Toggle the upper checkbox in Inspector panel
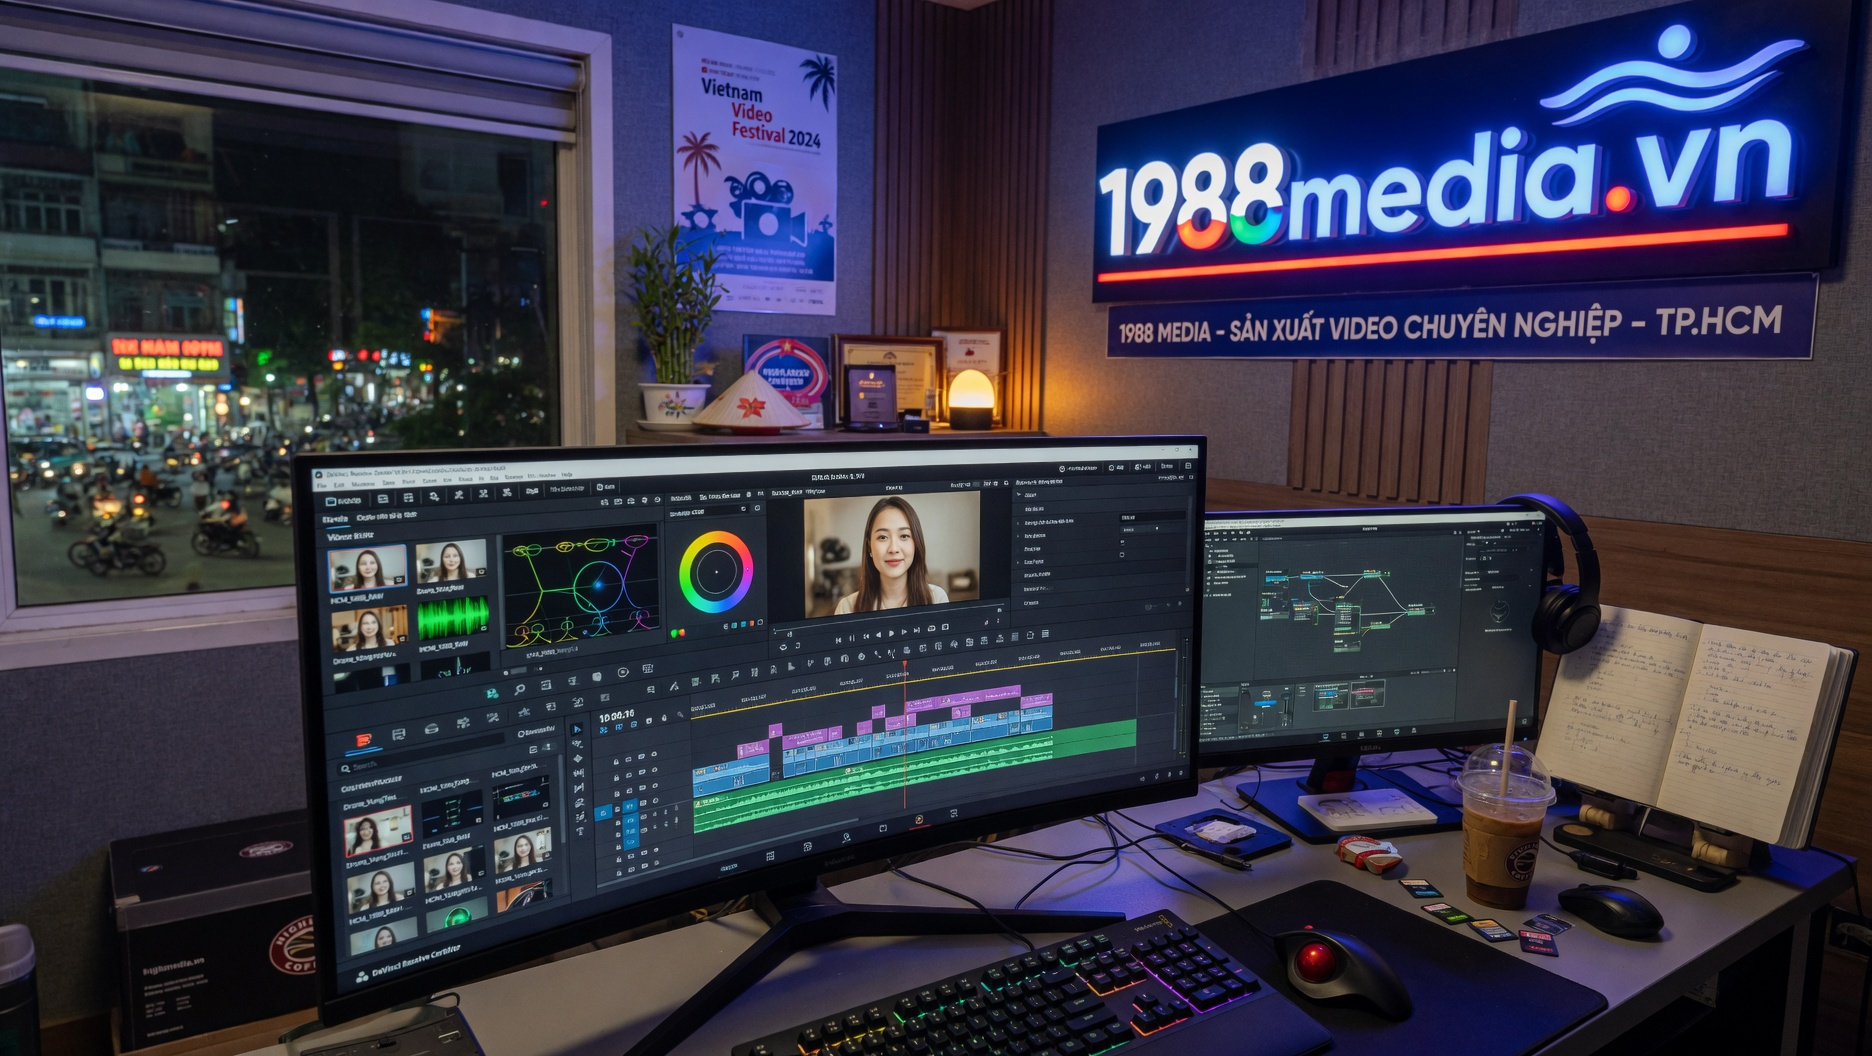Image resolution: width=1872 pixels, height=1056 pixels. coord(1122,542)
